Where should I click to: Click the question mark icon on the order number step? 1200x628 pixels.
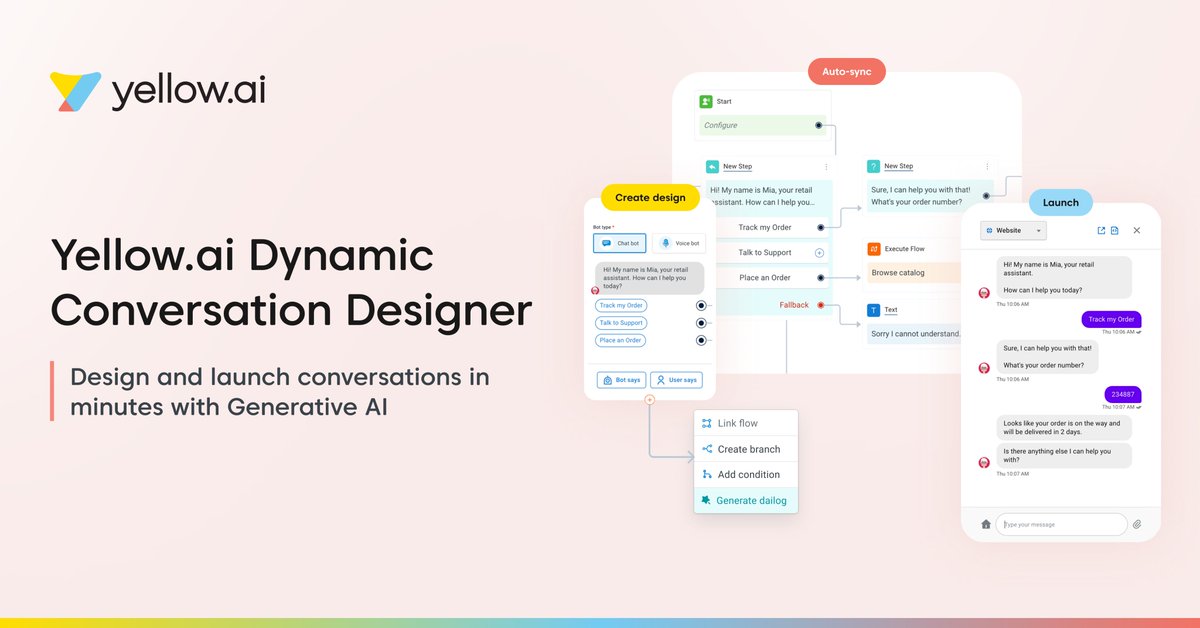pyautogui.click(x=873, y=166)
